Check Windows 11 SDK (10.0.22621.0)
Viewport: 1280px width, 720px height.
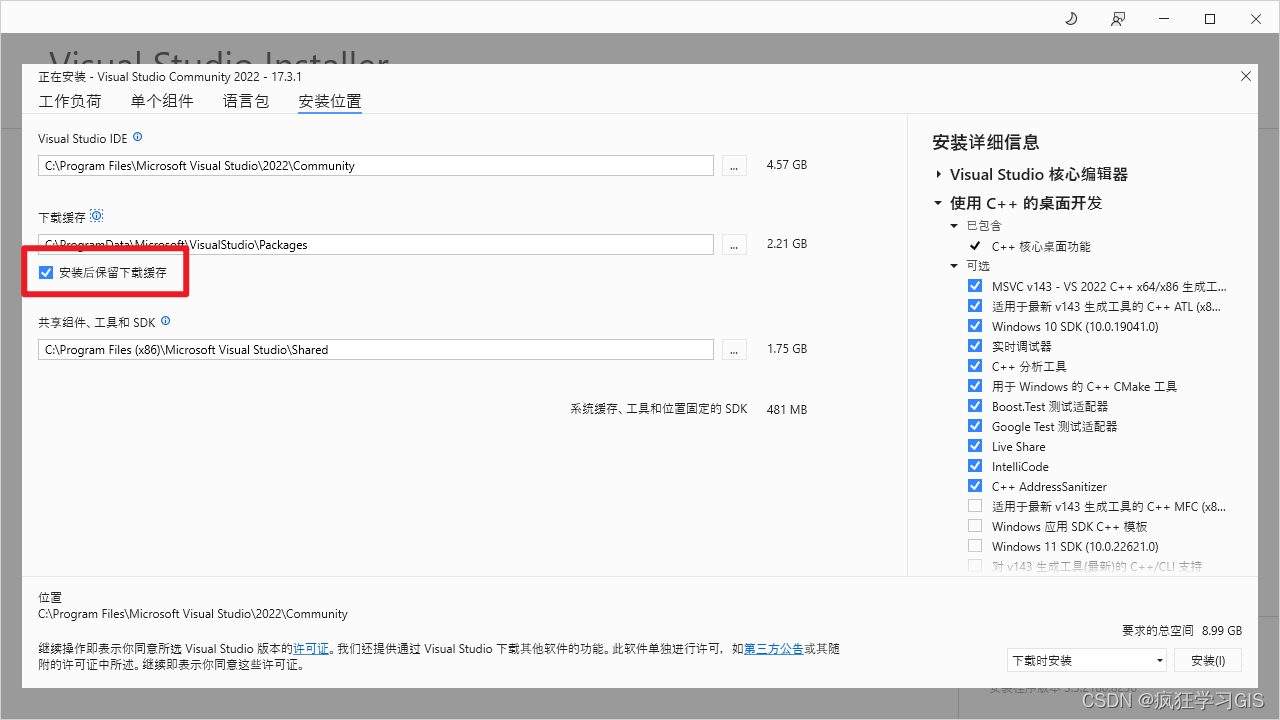click(975, 546)
